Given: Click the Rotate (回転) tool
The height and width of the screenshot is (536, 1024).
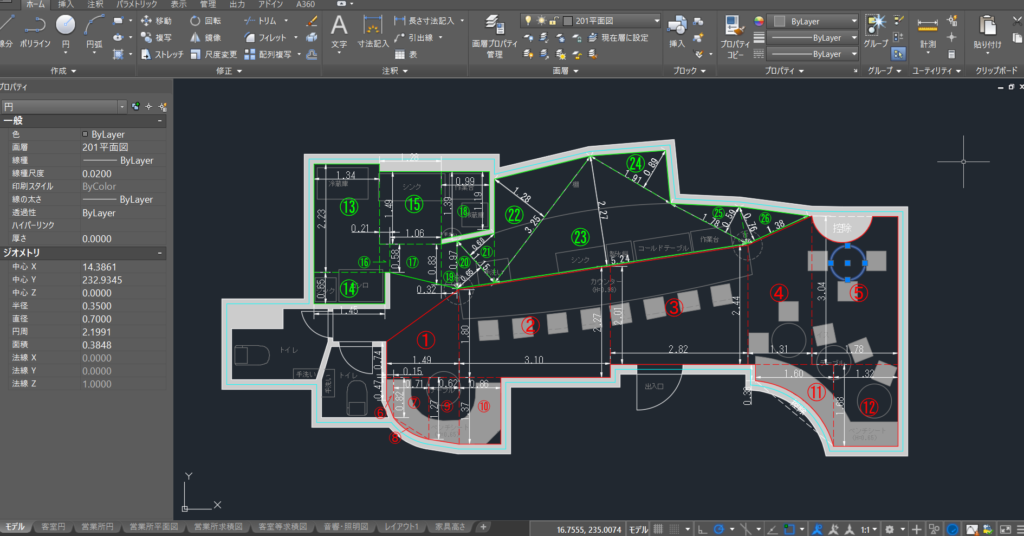Looking at the screenshot, I should click(x=205, y=20).
